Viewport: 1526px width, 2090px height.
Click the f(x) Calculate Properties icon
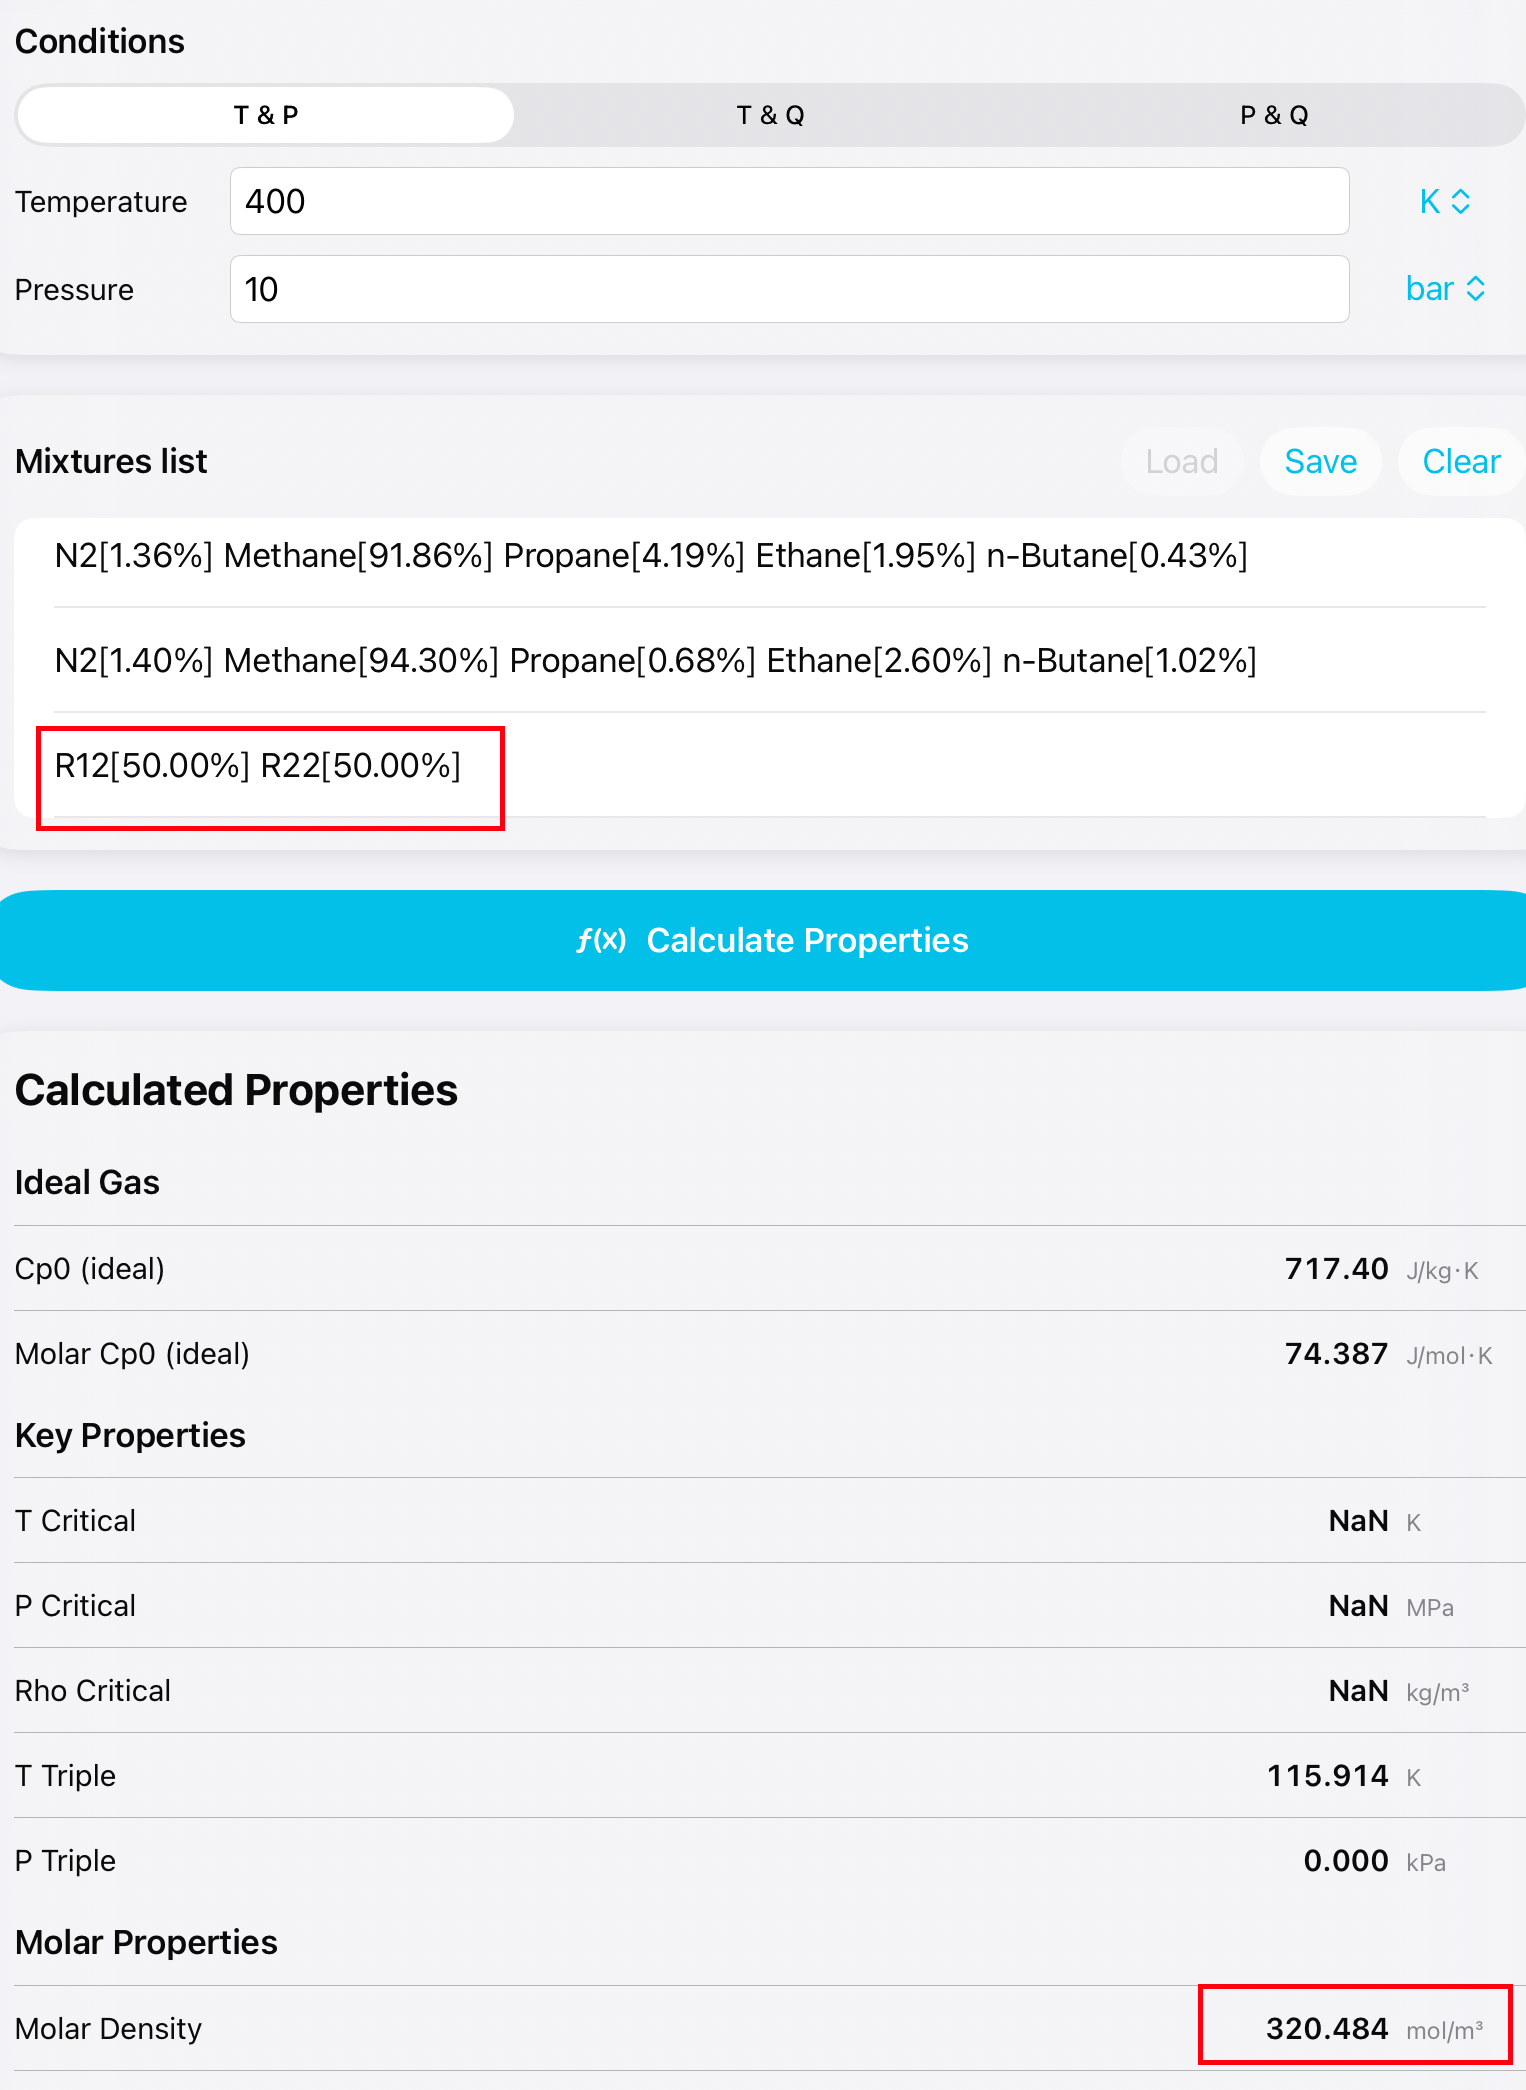point(601,941)
